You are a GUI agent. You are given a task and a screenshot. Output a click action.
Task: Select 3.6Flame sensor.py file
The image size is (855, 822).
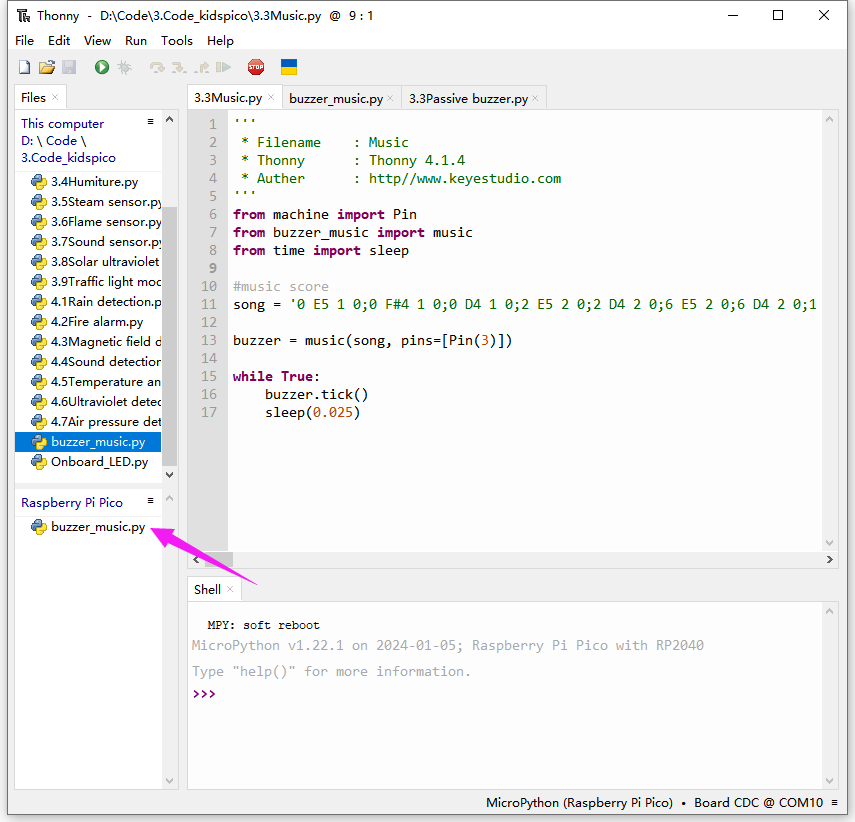point(88,222)
